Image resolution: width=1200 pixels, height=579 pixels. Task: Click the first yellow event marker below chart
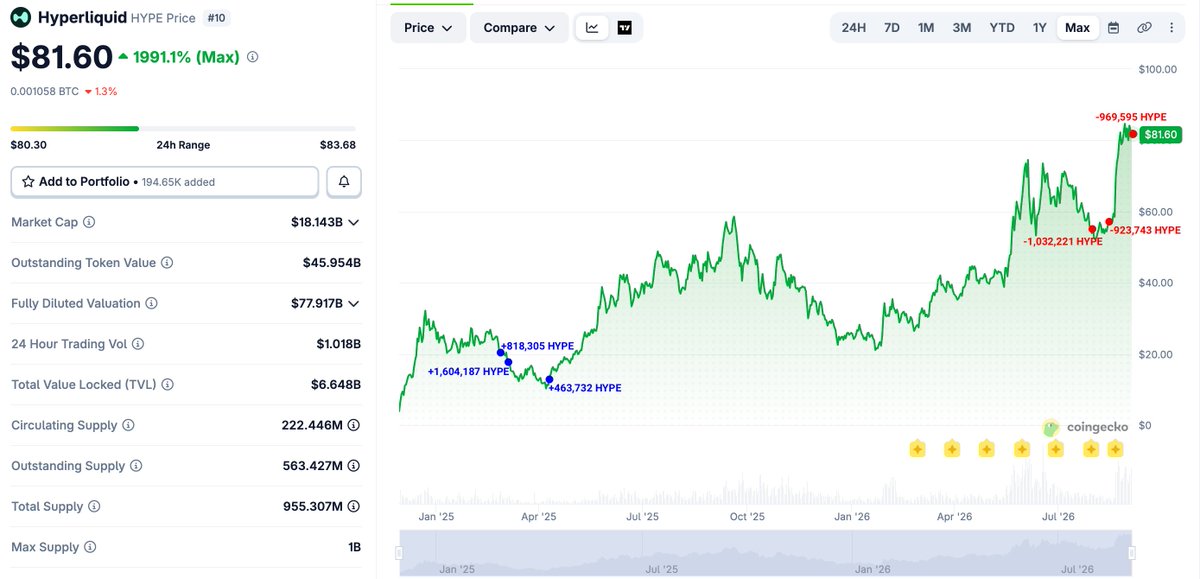917,449
